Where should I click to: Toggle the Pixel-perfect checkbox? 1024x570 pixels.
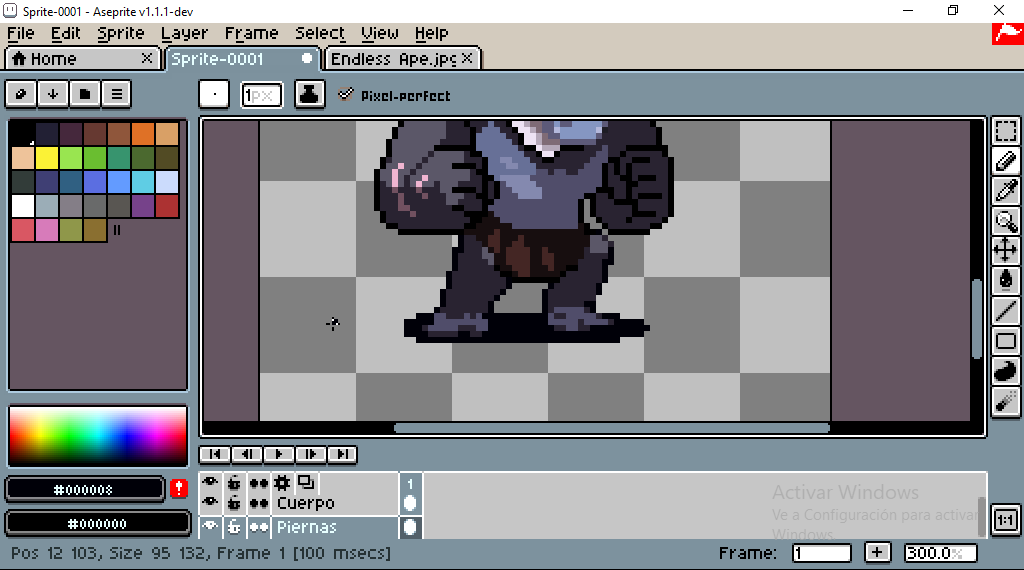click(345, 95)
